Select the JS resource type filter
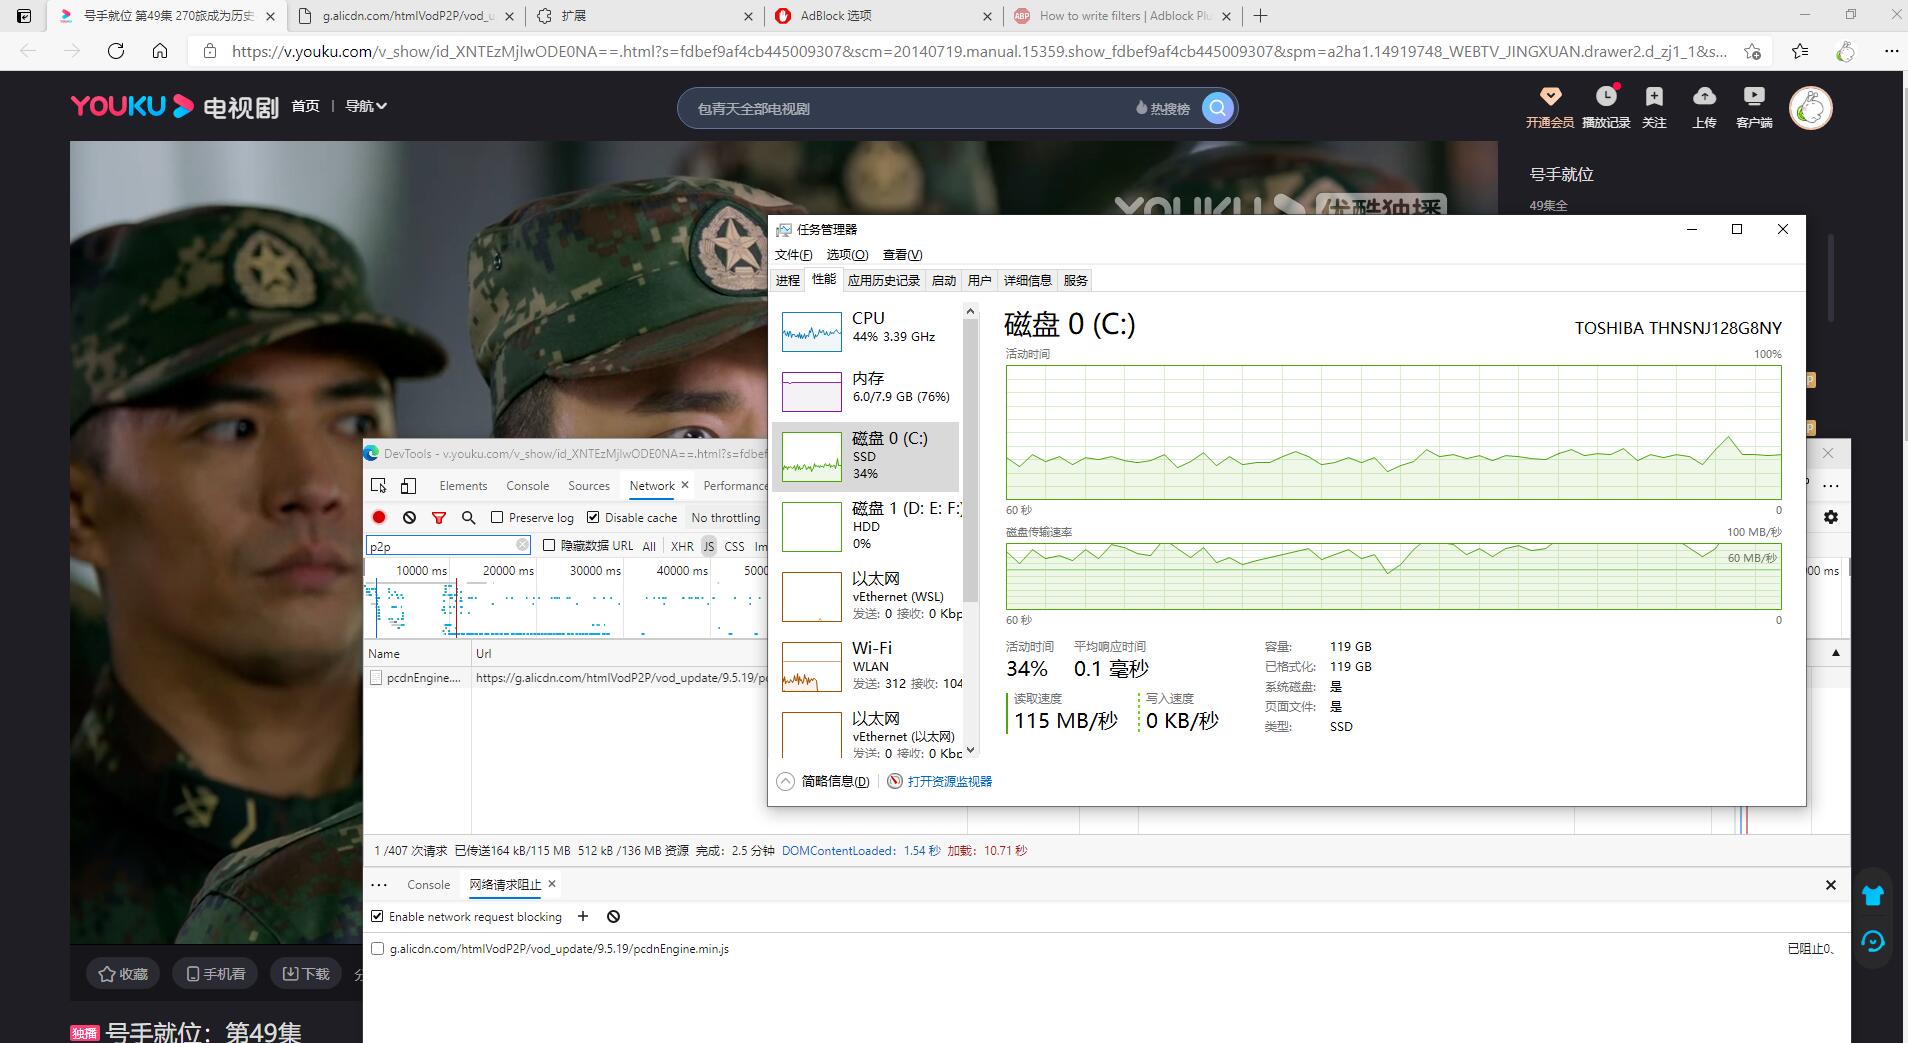The image size is (1908, 1043). 709,546
